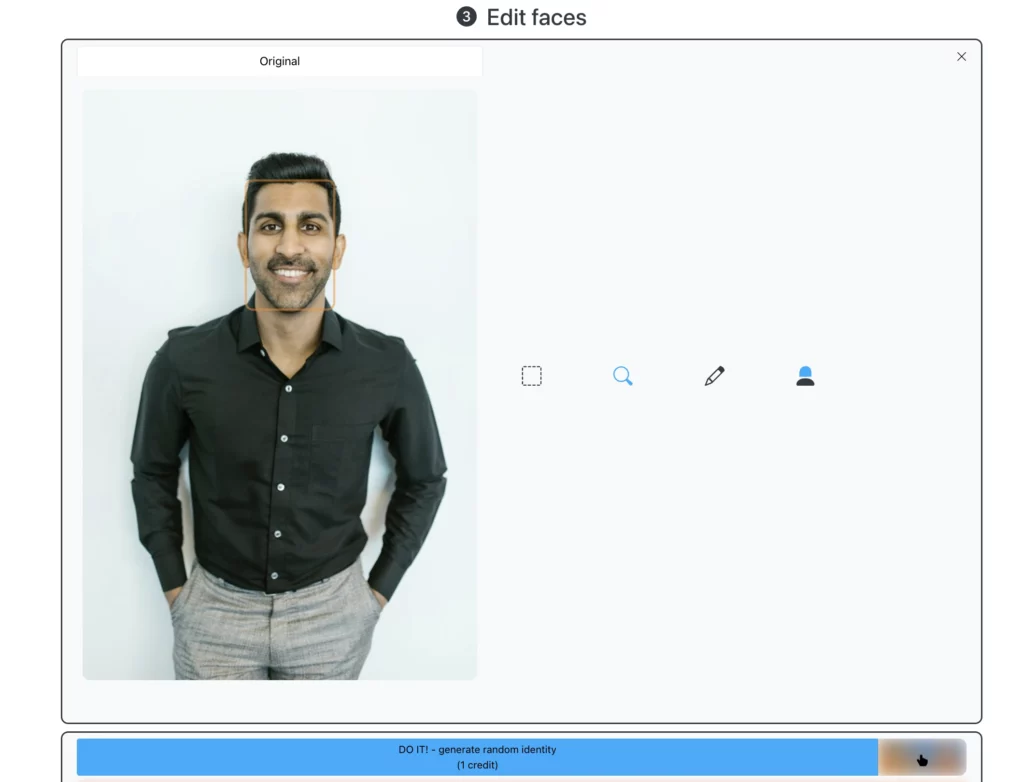The image size is (1024, 782).
Task: Click the Edit faces heading text
Action: coord(536,17)
